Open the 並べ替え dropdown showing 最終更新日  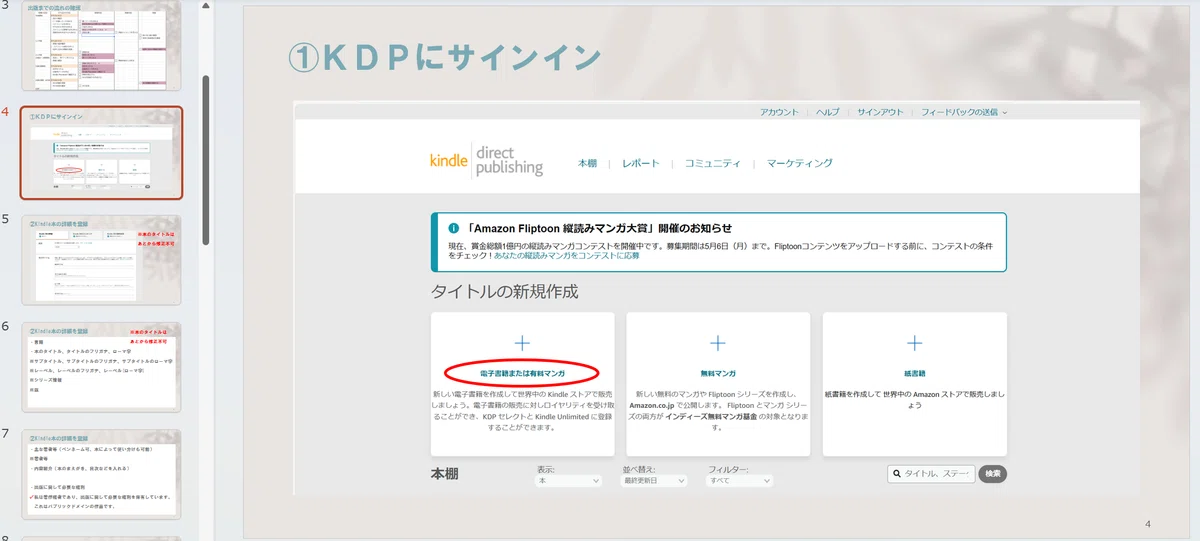click(655, 481)
